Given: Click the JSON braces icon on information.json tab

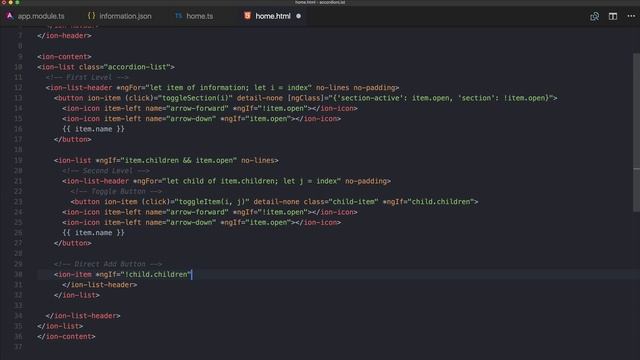Looking at the screenshot, I should coord(91,16).
